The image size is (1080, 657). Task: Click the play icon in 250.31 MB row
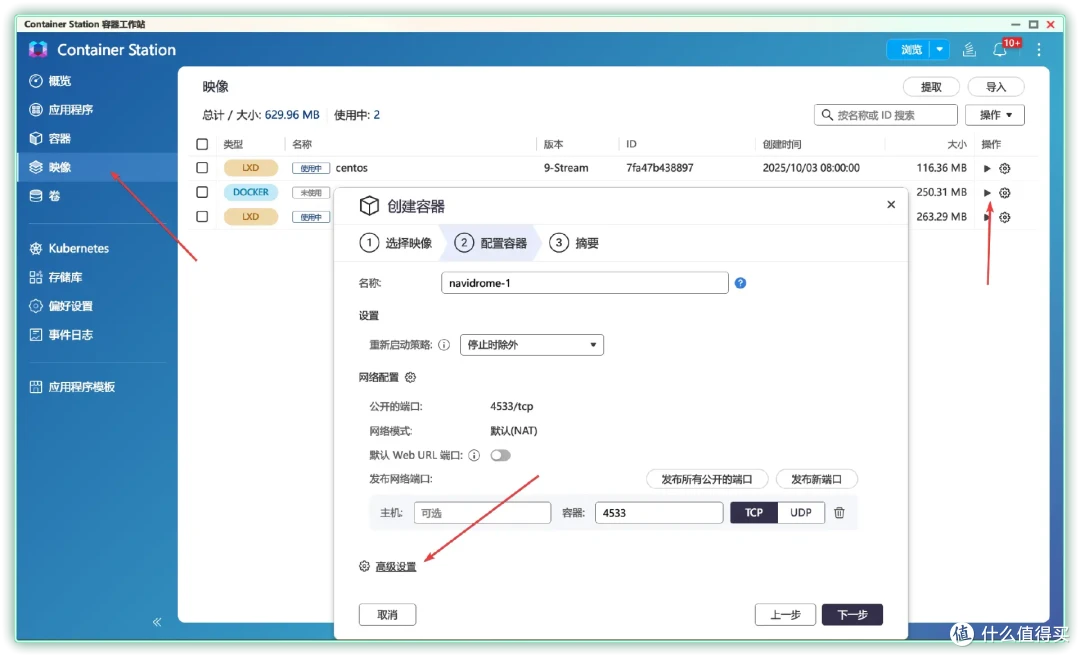pos(987,193)
